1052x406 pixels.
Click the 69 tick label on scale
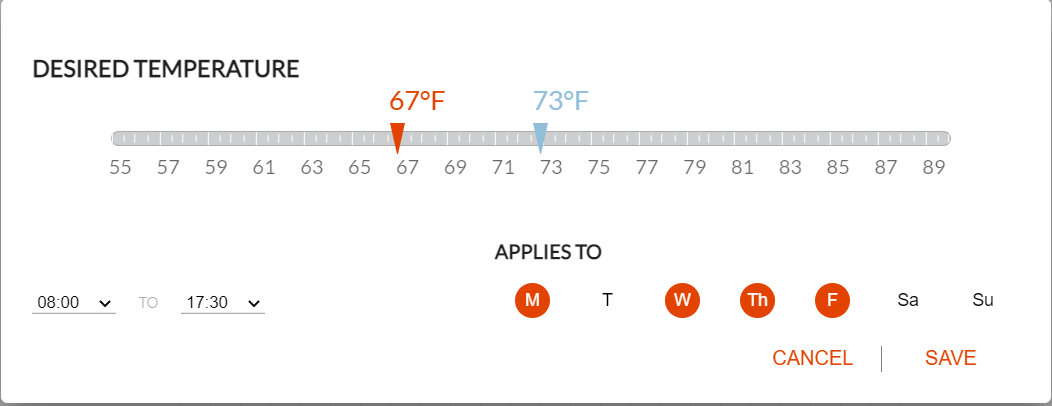point(455,167)
